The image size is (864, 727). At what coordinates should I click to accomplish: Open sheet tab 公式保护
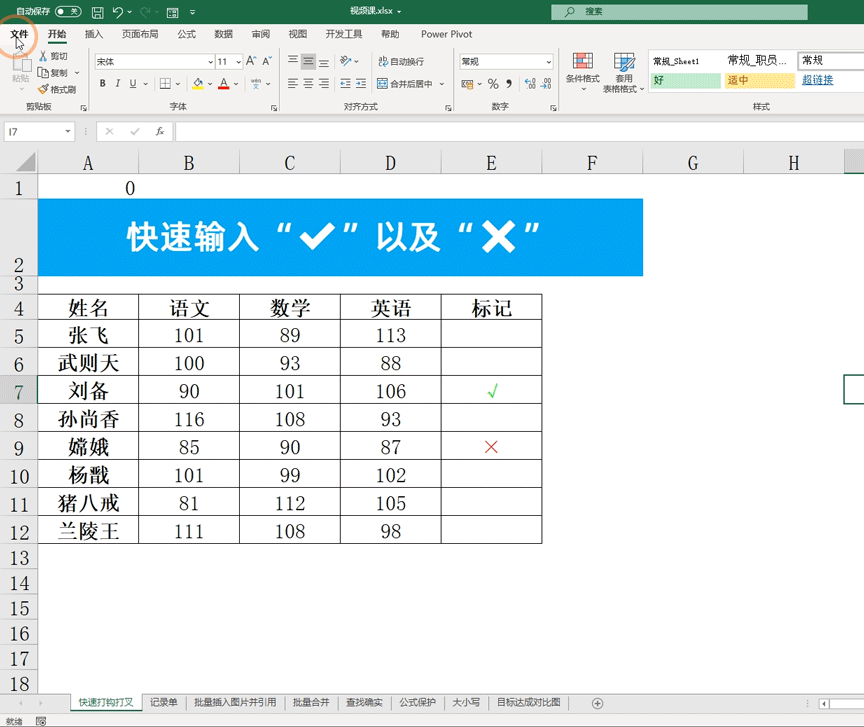pos(417,702)
